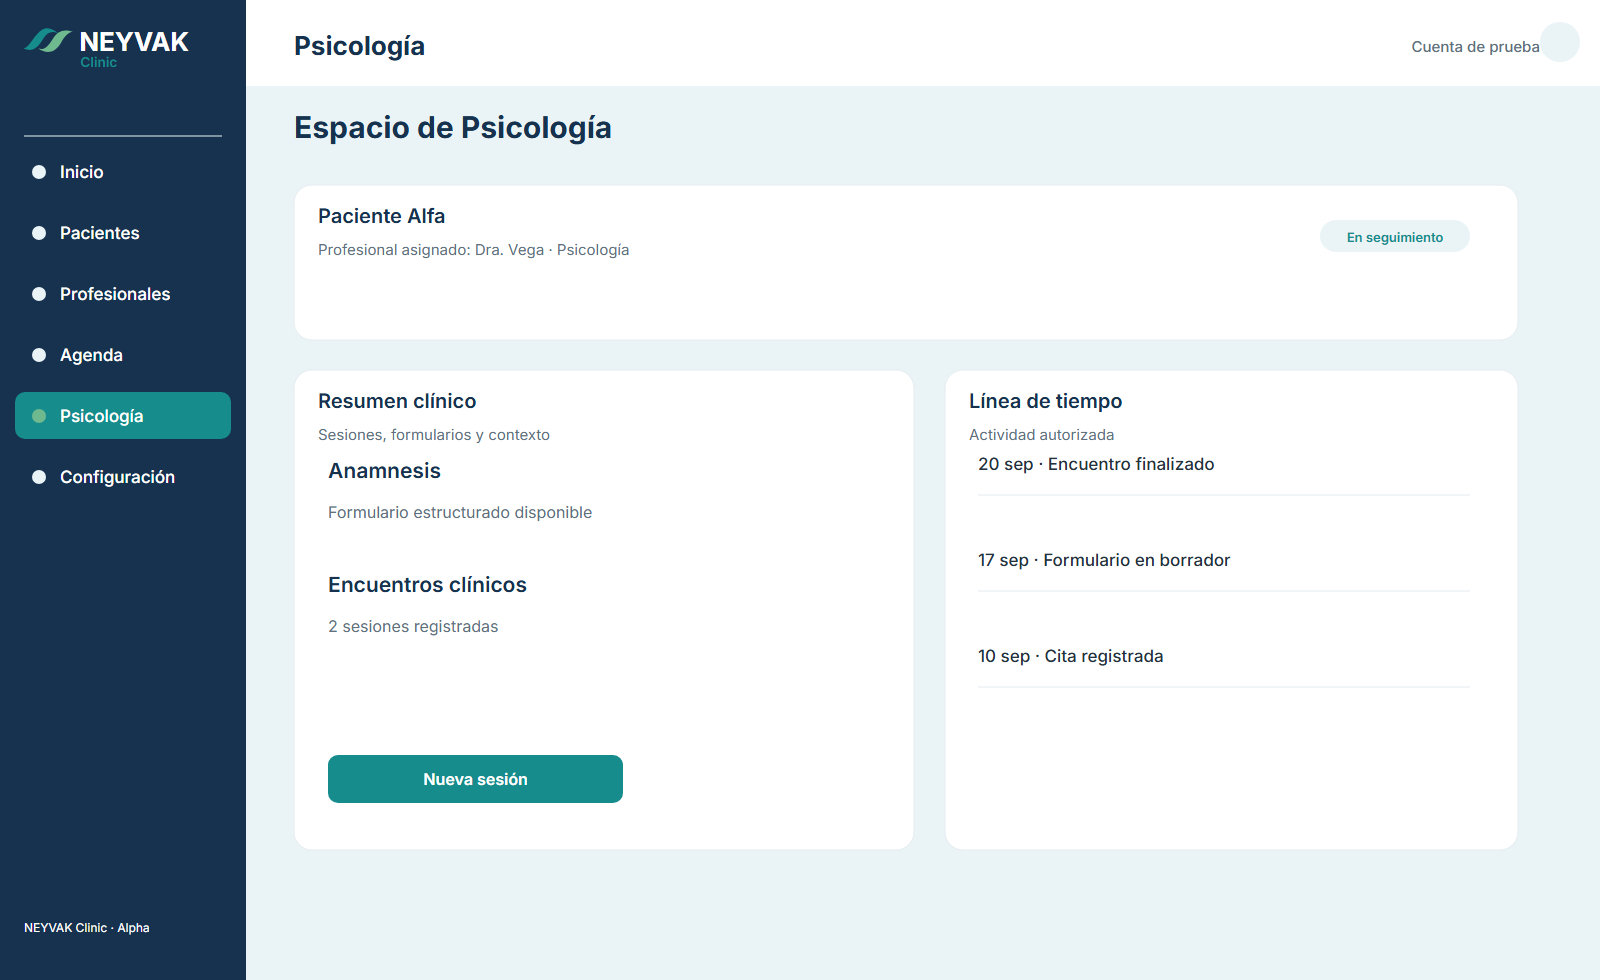Open the Pacientes section
Screen dimensions: 1600x980
click(123, 233)
